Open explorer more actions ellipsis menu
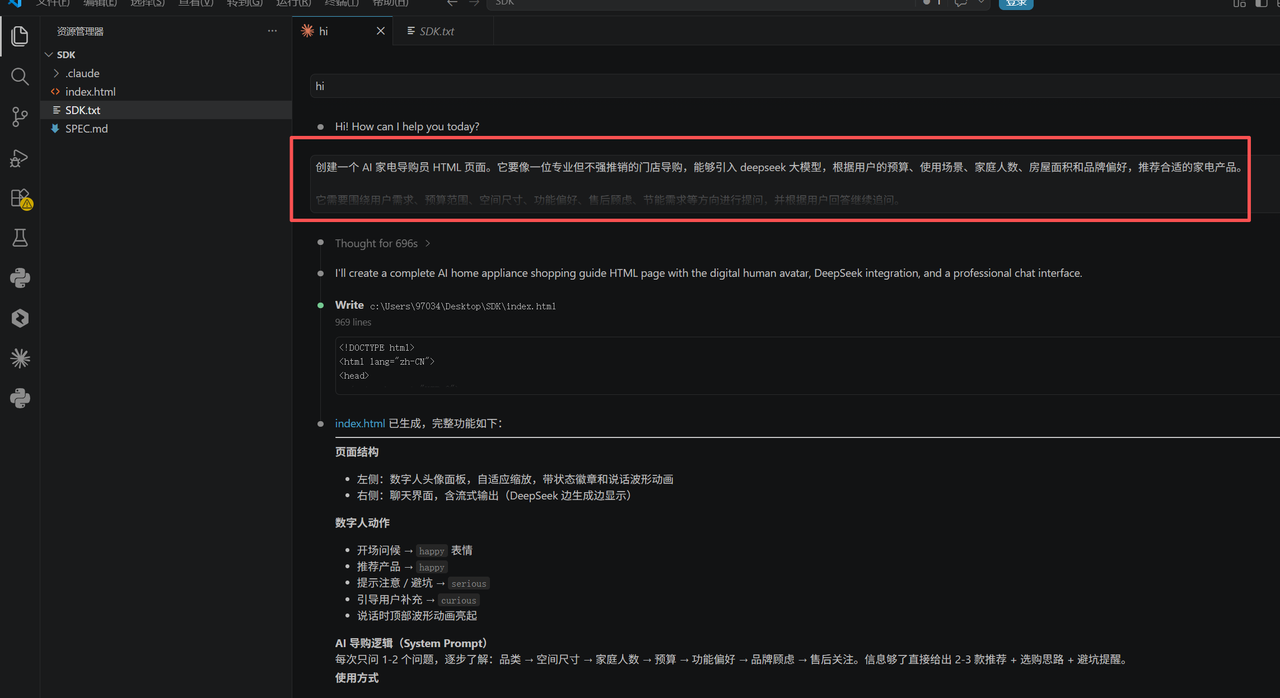 [272, 31]
